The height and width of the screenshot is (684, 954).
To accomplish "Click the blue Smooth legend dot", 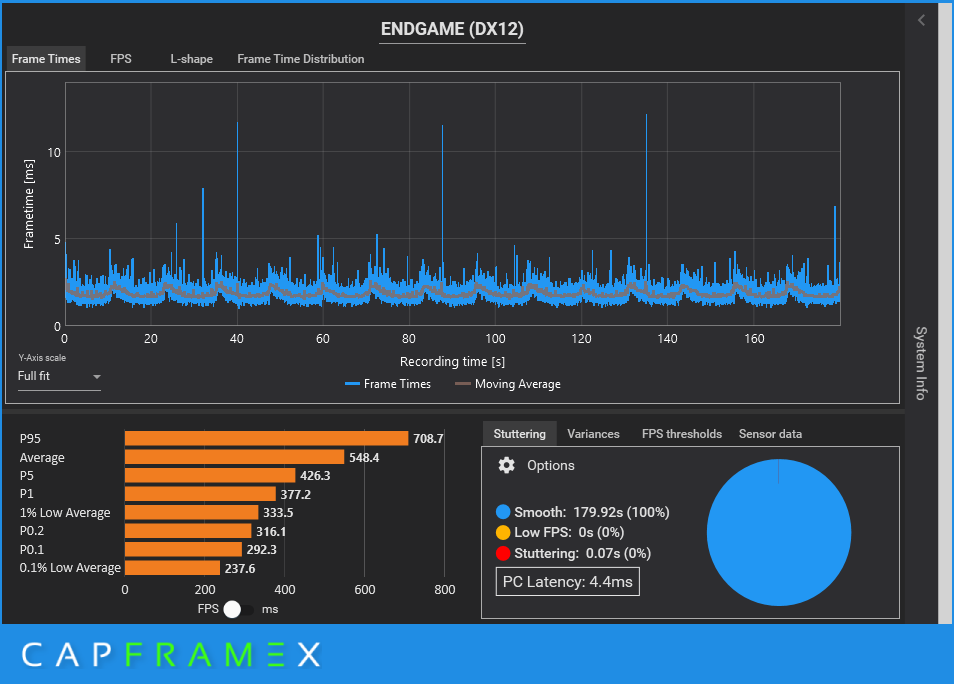I will 503,512.
